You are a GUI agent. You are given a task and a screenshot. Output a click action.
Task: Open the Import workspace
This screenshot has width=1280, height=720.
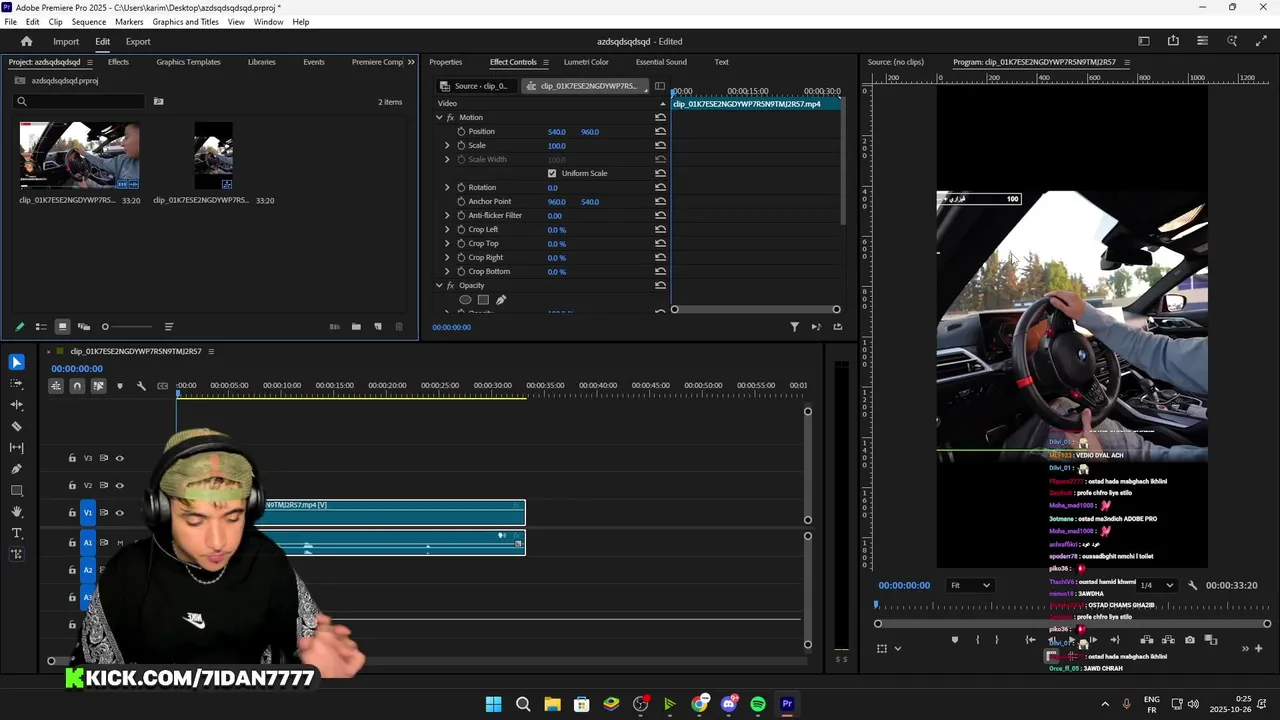pyautogui.click(x=66, y=41)
